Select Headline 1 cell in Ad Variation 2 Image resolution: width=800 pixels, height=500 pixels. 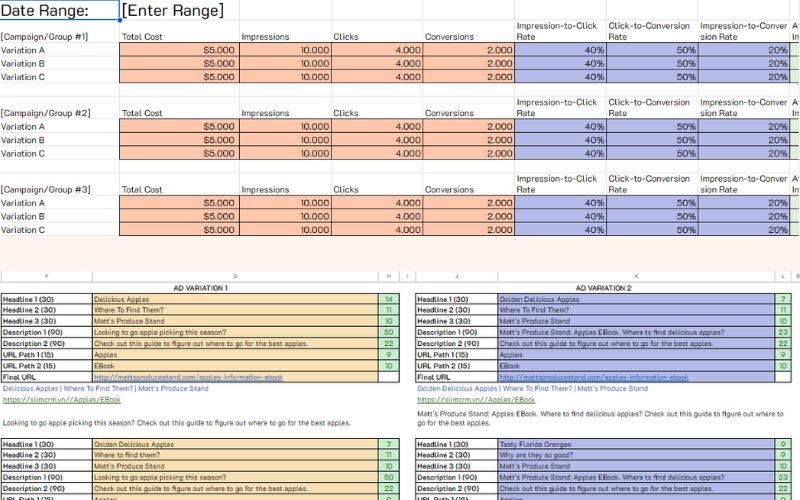455,299
